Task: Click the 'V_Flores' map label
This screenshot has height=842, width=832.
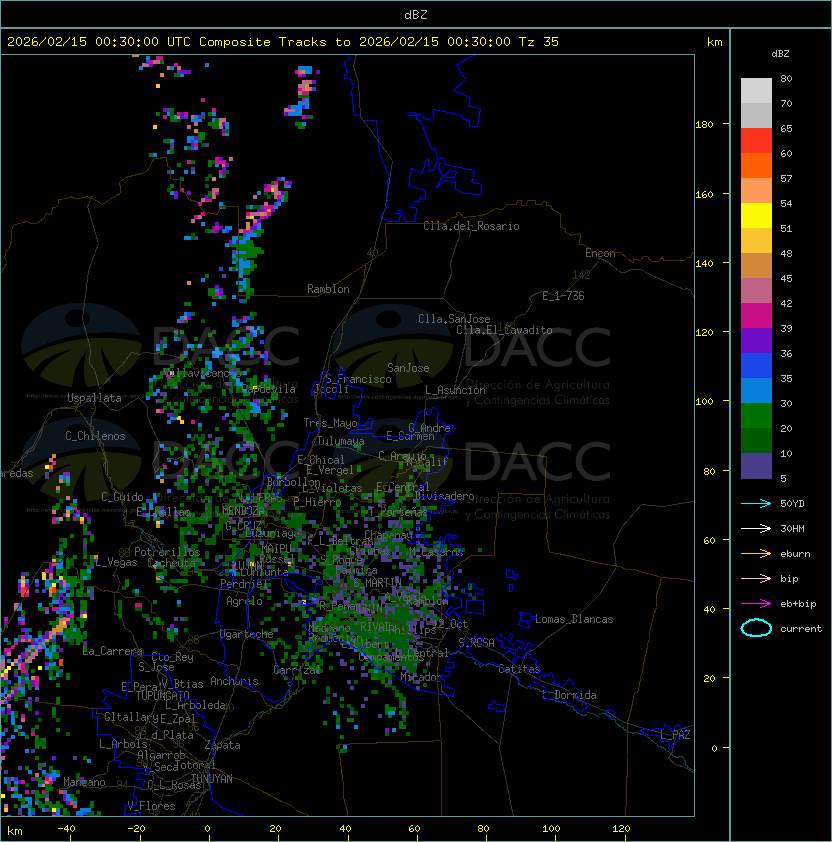Action: click(x=151, y=806)
